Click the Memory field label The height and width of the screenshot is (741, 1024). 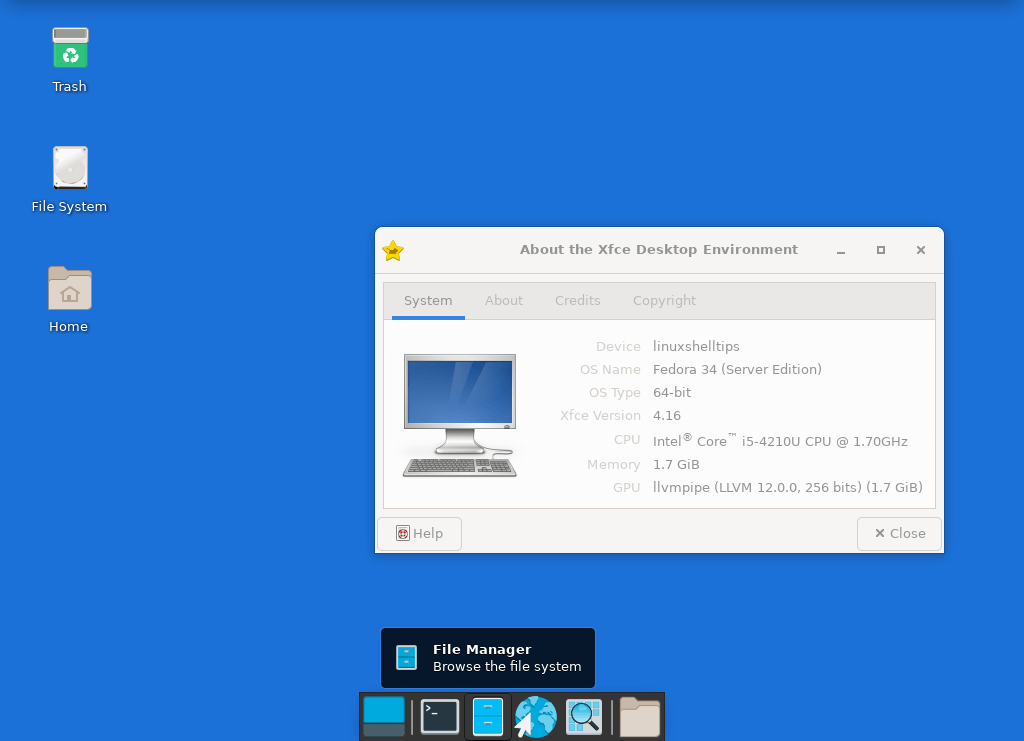coord(613,464)
